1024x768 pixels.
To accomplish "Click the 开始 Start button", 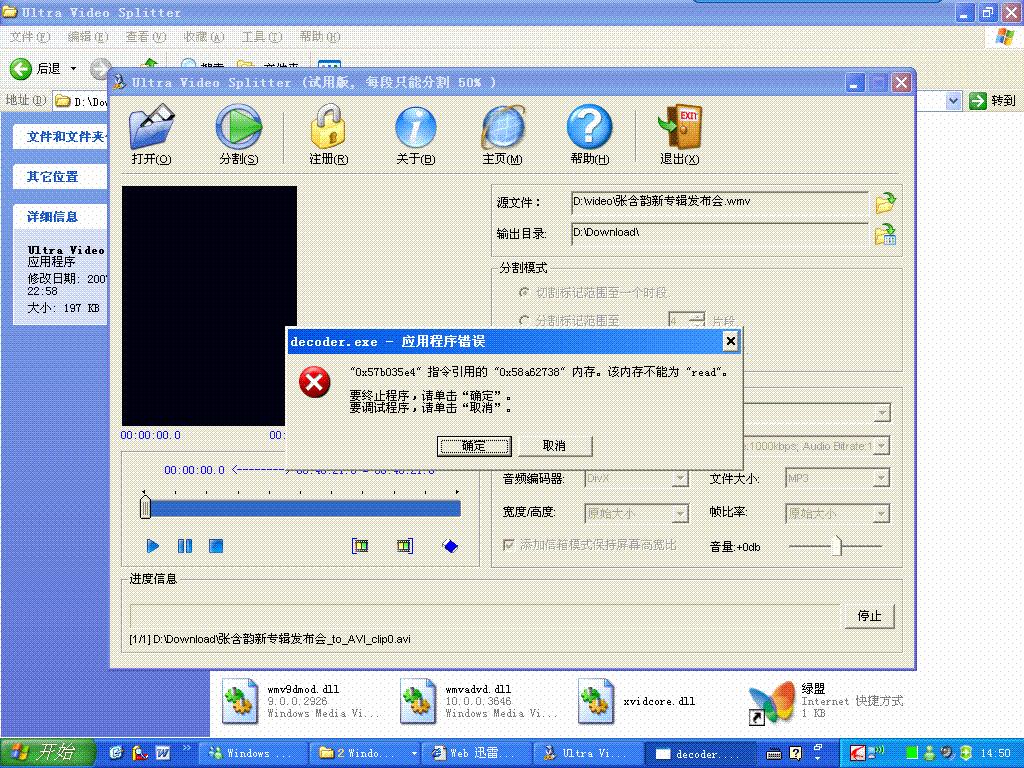I will [x=48, y=753].
